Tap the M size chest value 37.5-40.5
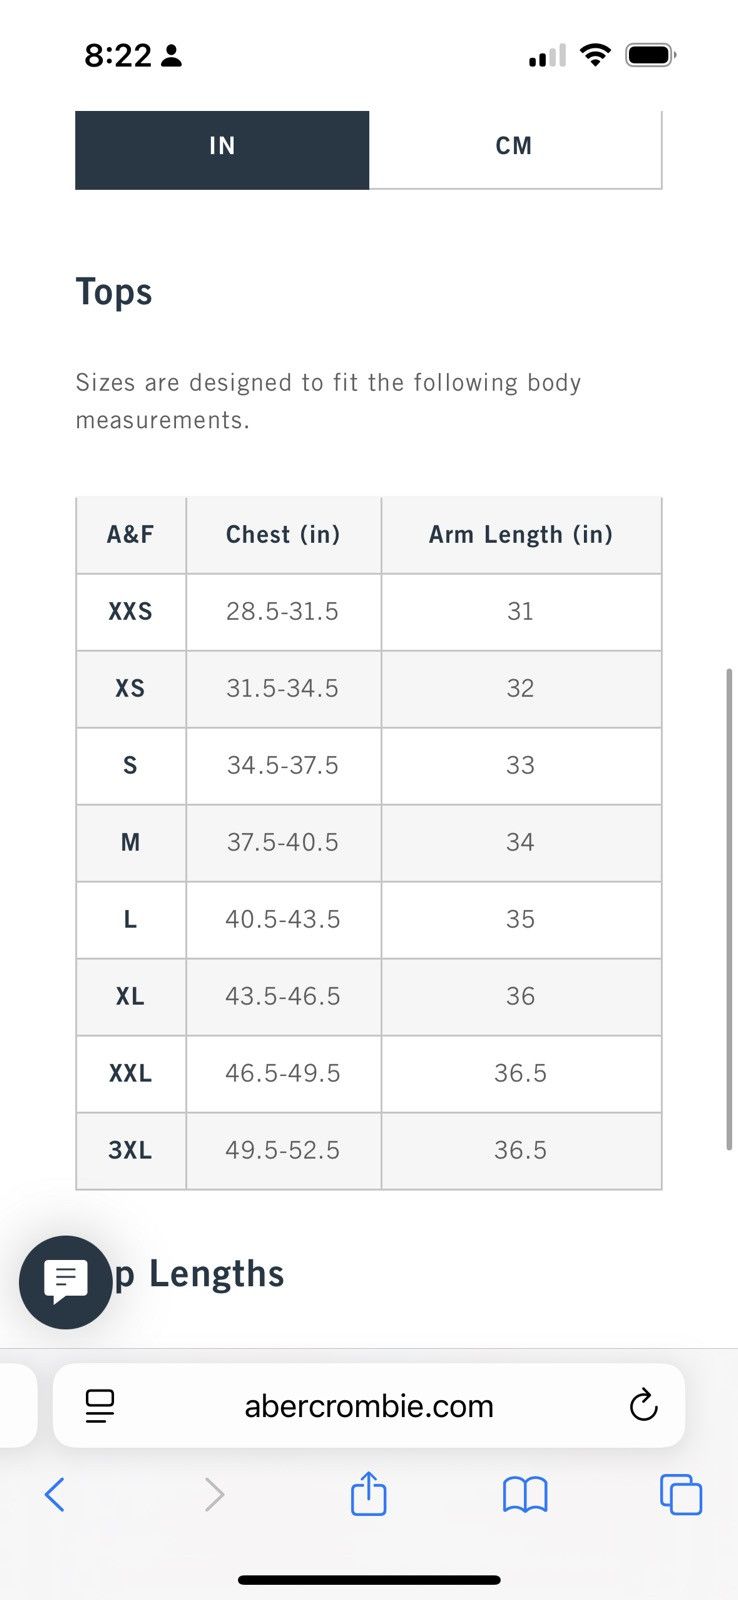This screenshot has width=738, height=1600. tap(283, 843)
